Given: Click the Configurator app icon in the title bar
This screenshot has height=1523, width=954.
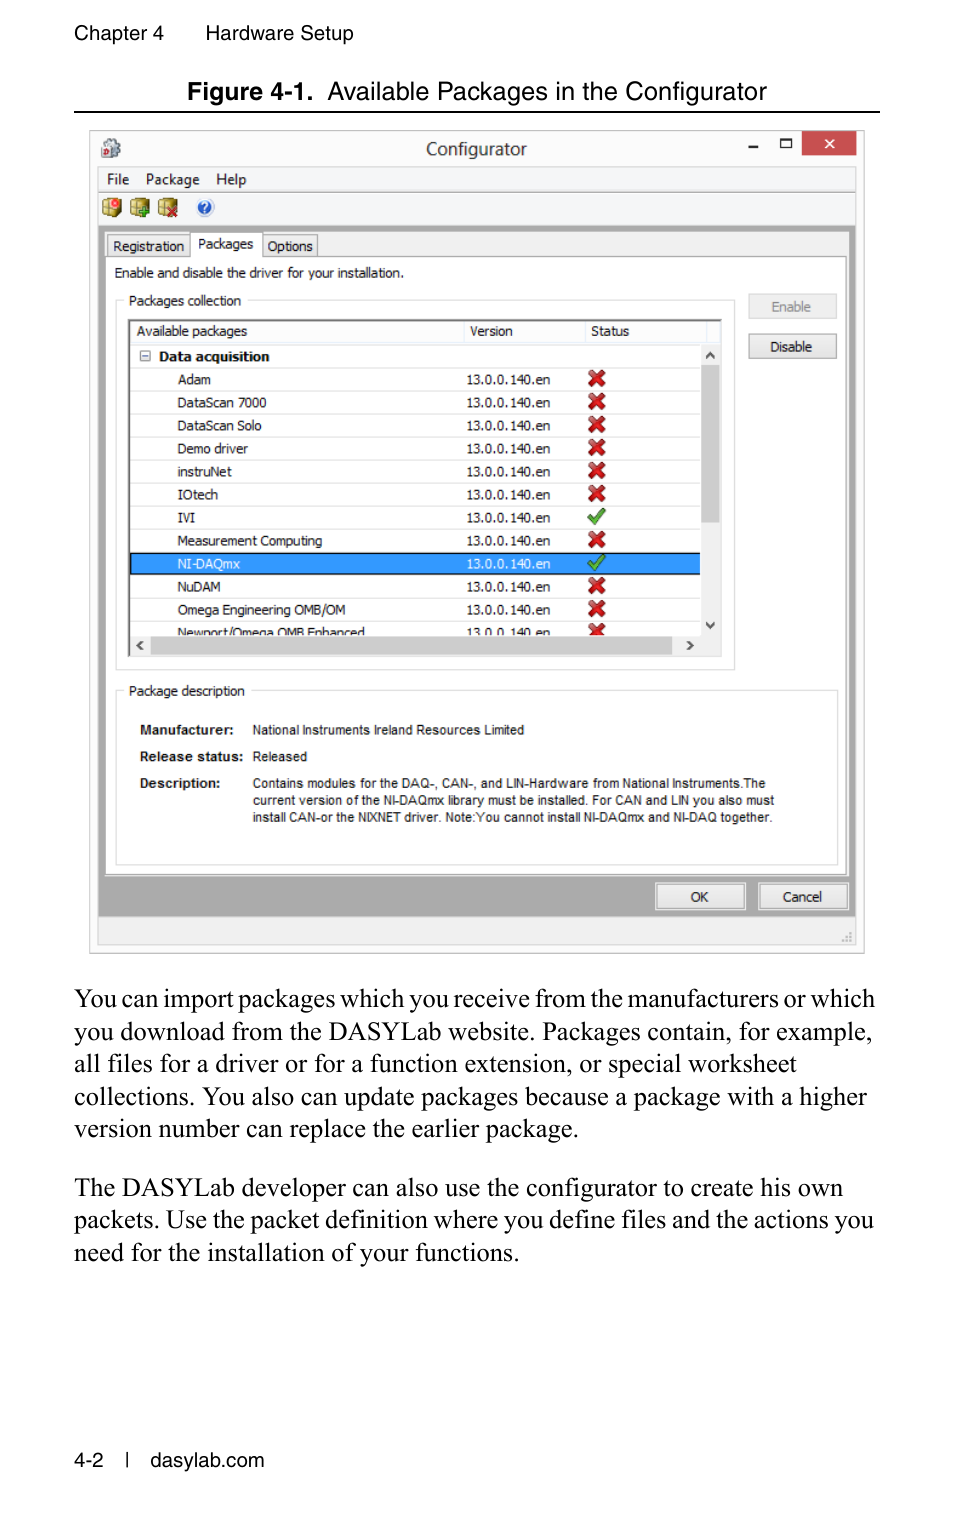Looking at the screenshot, I should (x=111, y=149).
